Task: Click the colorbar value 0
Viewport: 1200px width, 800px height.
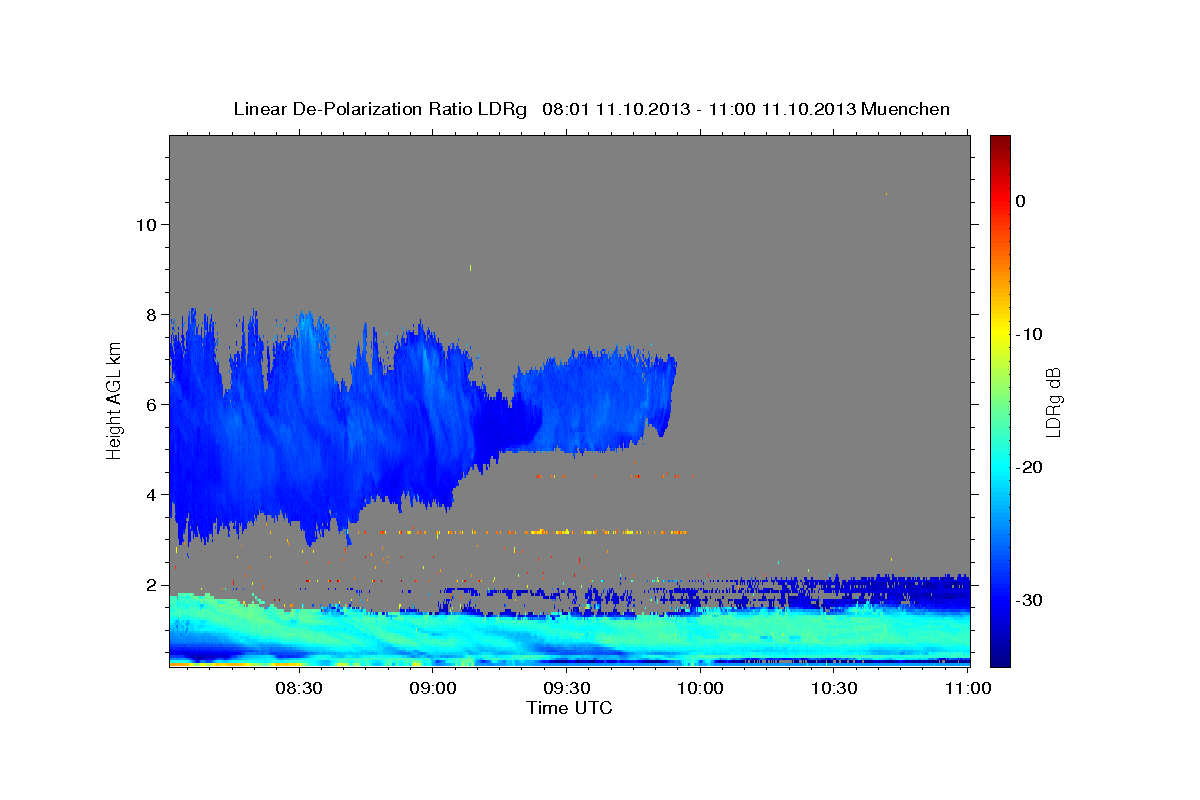Action: (1020, 201)
